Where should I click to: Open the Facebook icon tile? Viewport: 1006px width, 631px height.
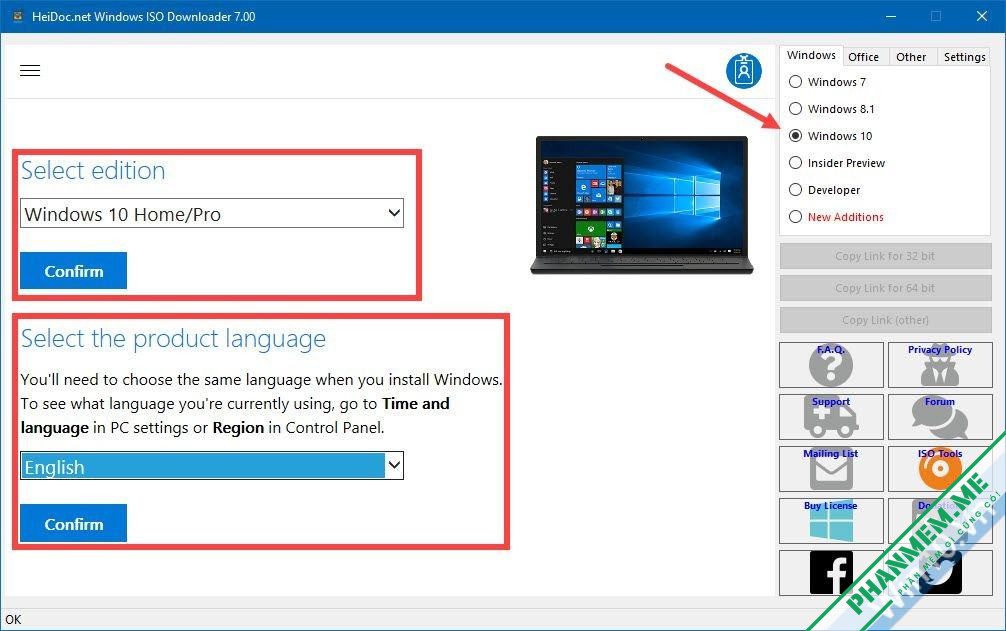831,573
